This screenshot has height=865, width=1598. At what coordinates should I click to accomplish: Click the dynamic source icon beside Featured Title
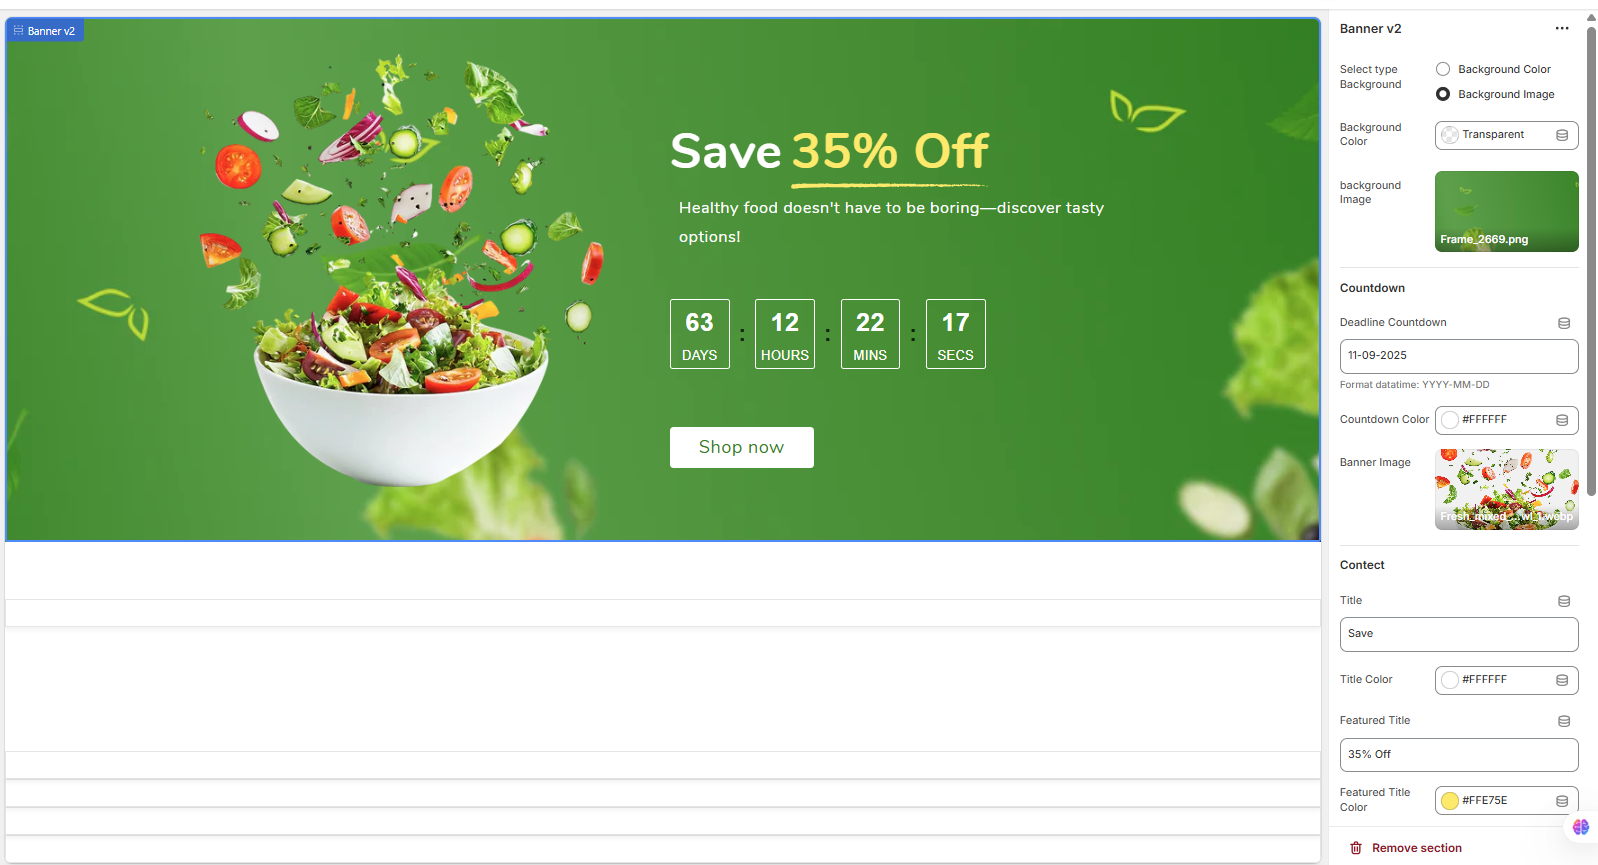[1564, 721]
